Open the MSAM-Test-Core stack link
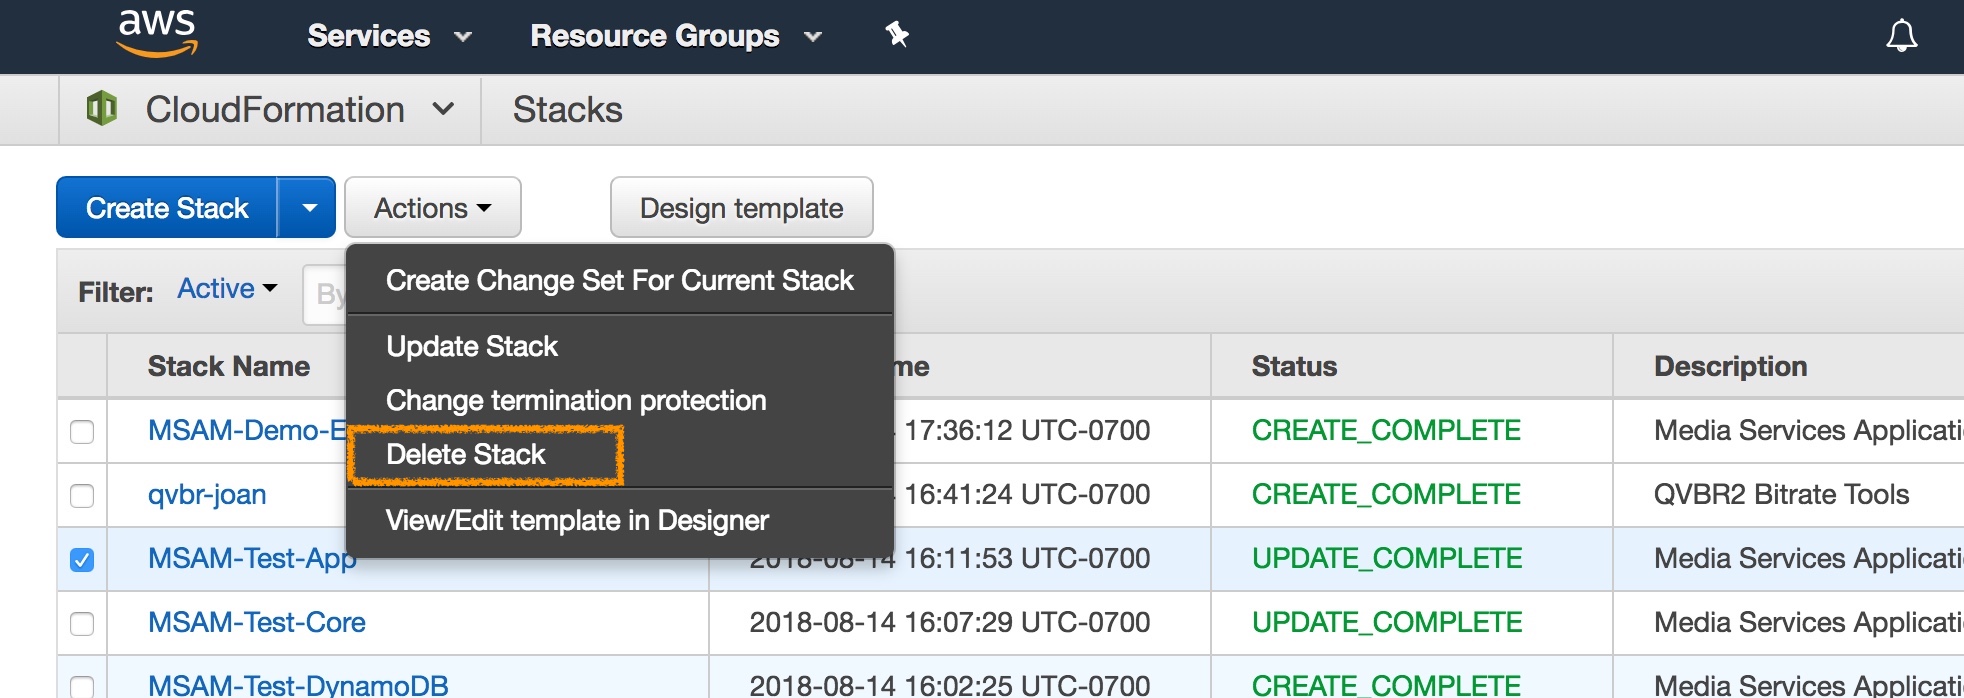The height and width of the screenshot is (698, 1964). point(257,622)
